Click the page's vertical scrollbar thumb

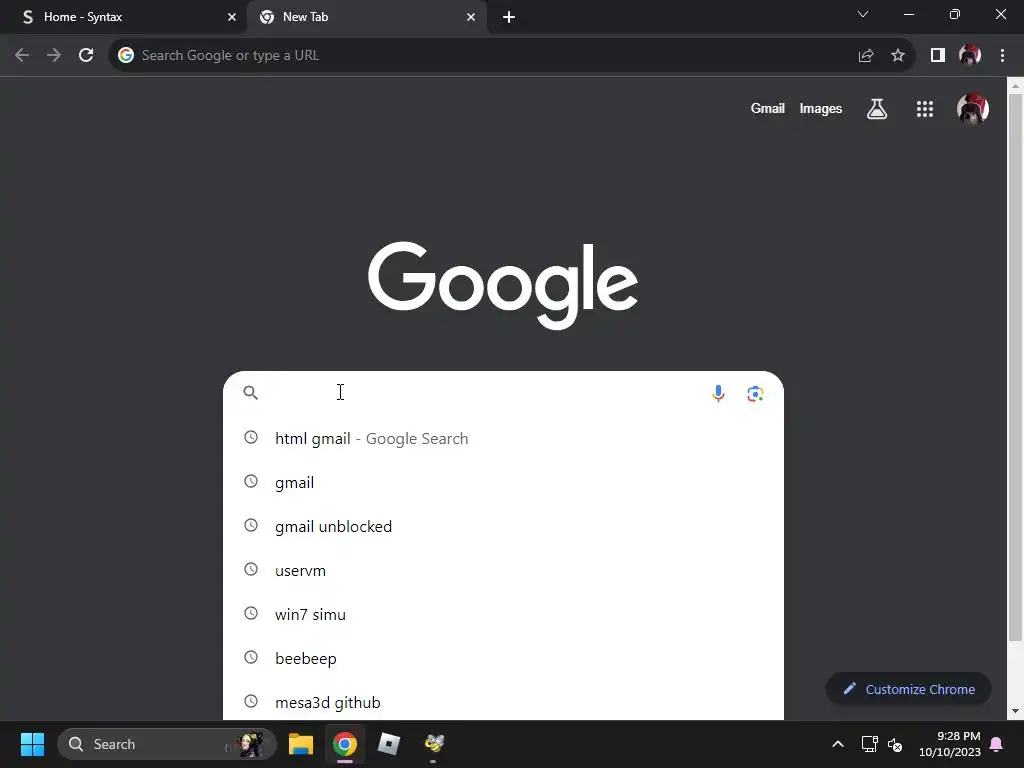click(x=1016, y=367)
